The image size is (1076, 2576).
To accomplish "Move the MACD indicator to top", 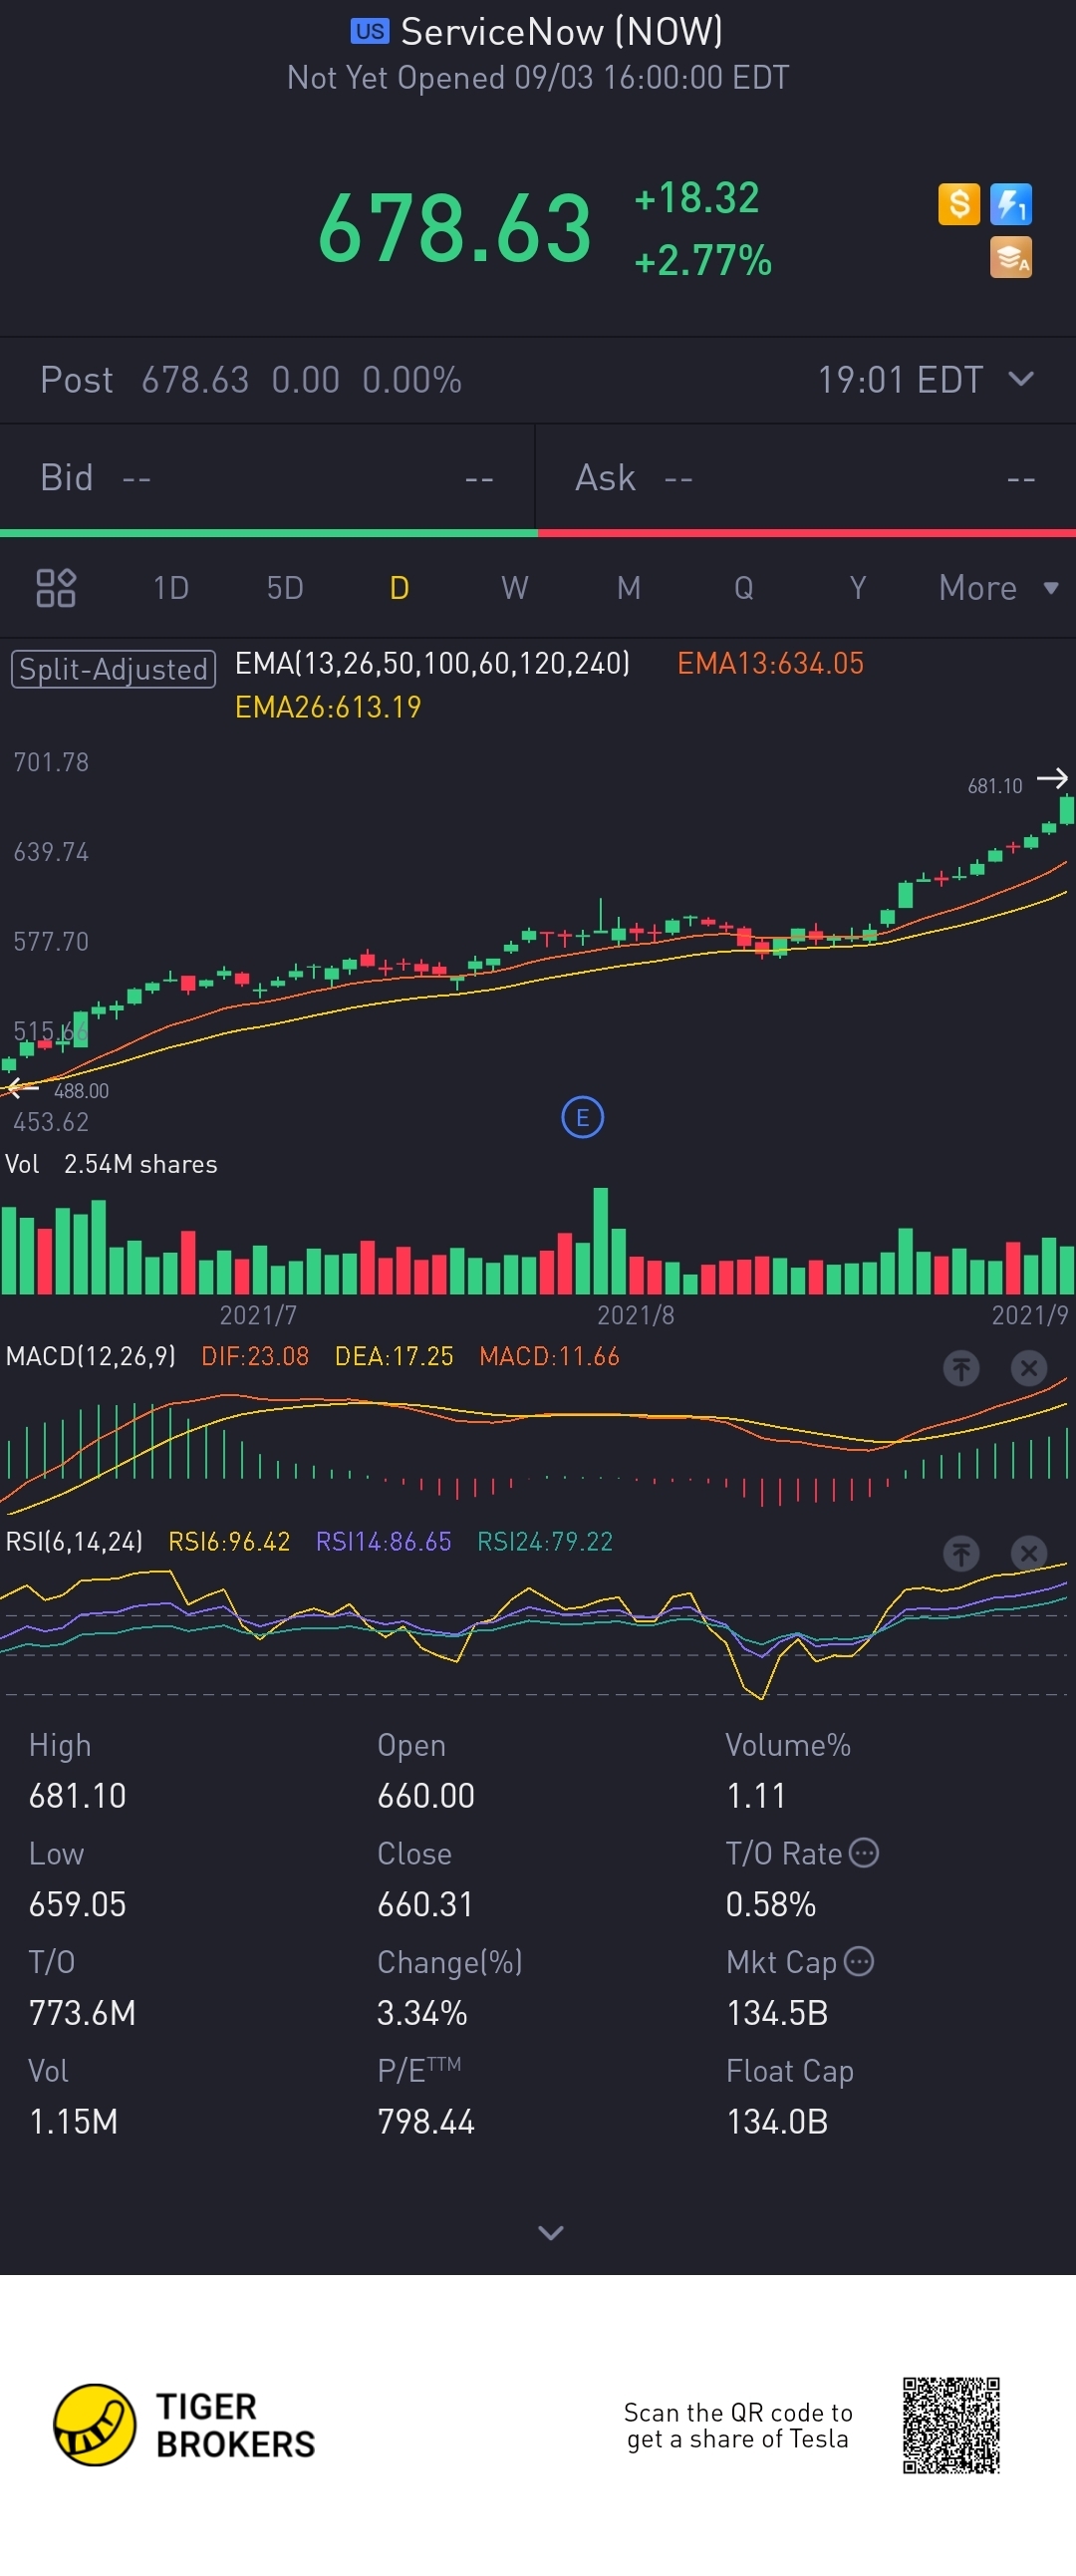I will point(962,1368).
